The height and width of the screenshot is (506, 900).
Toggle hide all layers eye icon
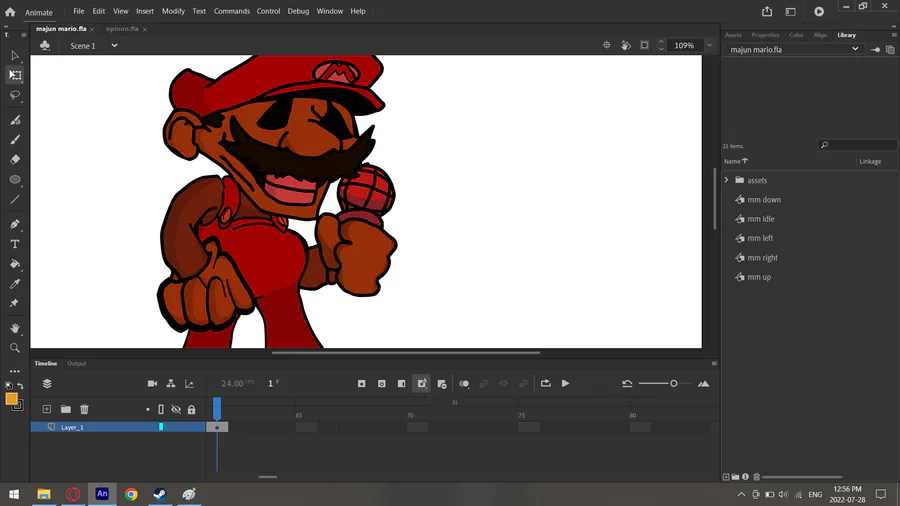[x=176, y=409]
